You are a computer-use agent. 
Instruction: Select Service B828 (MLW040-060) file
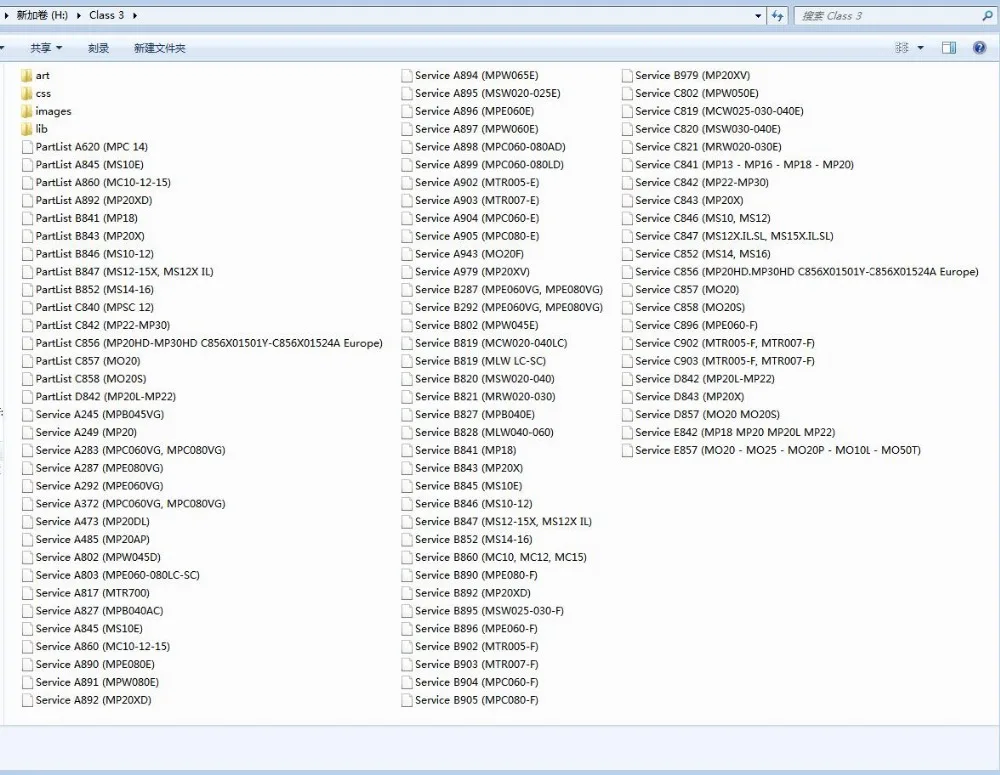[484, 432]
